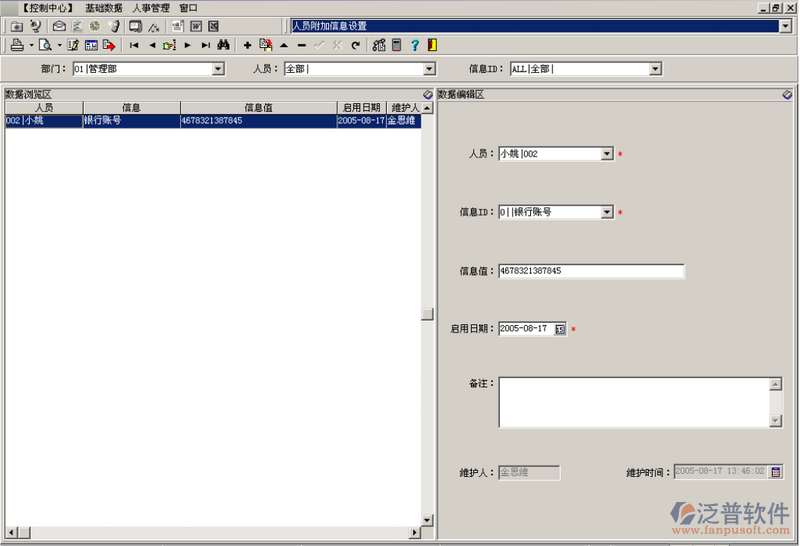The height and width of the screenshot is (546, 800).
Task: Click the 信息值 column header
Action: click(x=258, y=108)
